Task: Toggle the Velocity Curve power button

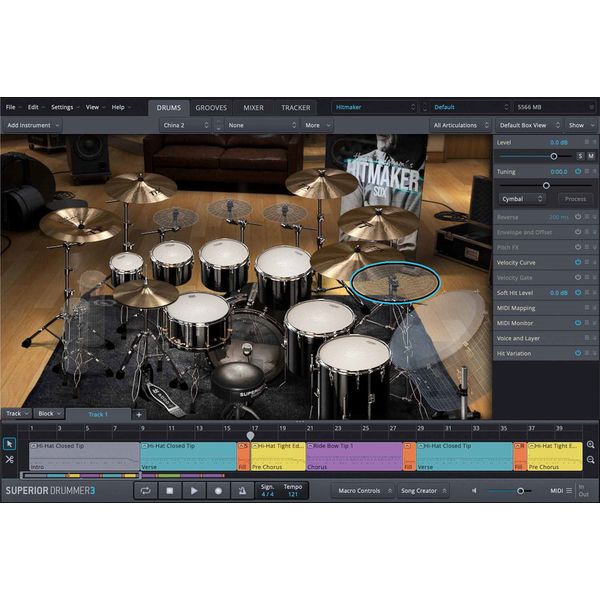Action: pos(578,262)
